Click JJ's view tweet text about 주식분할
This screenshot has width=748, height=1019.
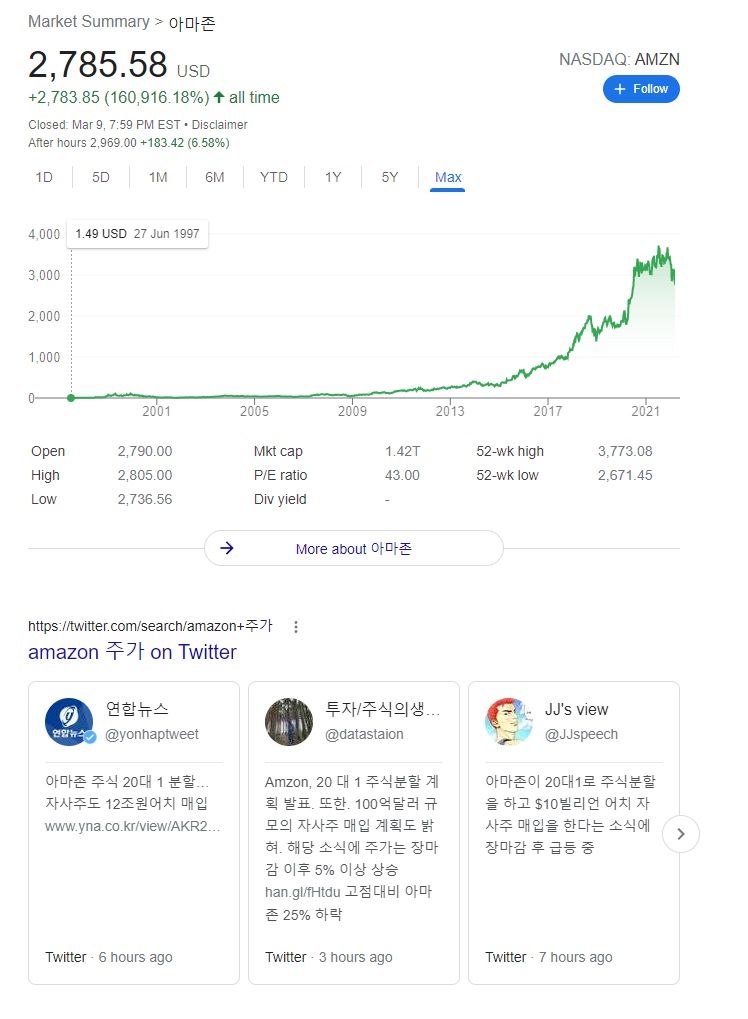(571, 814)
